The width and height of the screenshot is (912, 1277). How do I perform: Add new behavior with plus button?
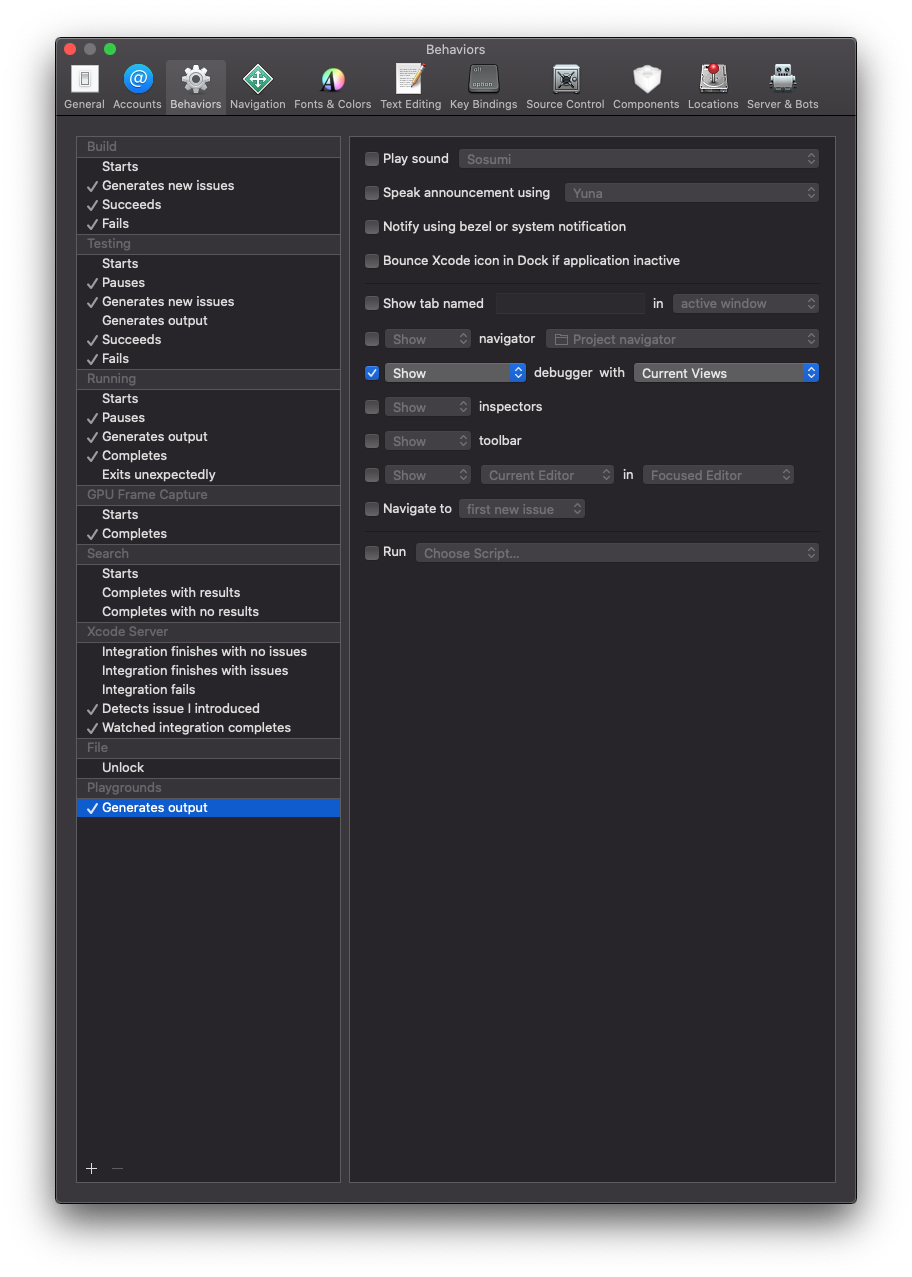(x=91, y=1168)
